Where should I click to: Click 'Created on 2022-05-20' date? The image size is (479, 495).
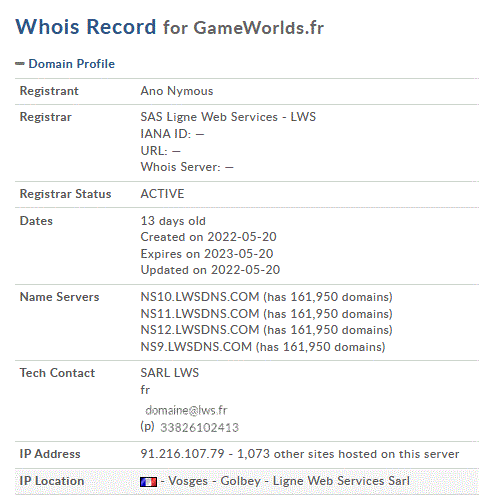pyautogui.click(x=208, y=237)
